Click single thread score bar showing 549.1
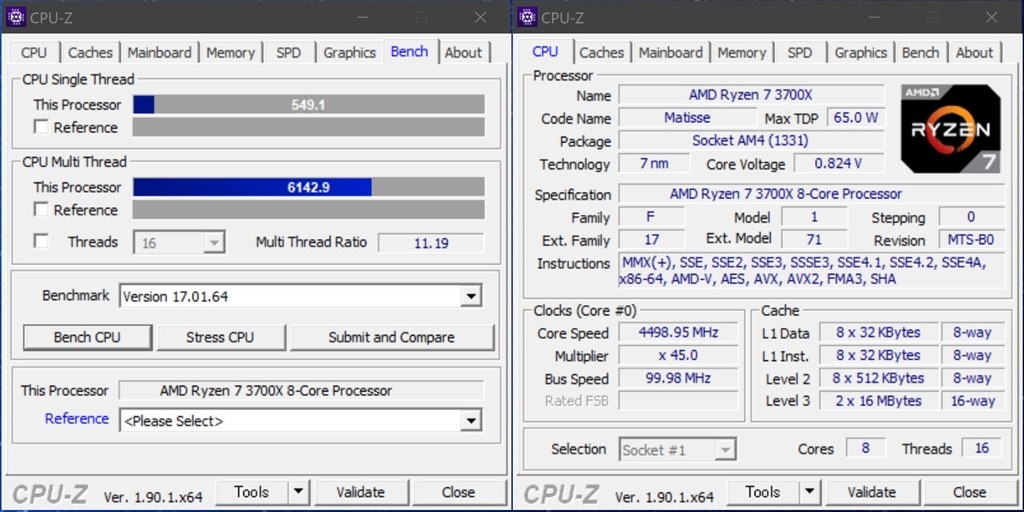Image resolution: width=1024 pixels, height=512 pixels. coord(309,104)
